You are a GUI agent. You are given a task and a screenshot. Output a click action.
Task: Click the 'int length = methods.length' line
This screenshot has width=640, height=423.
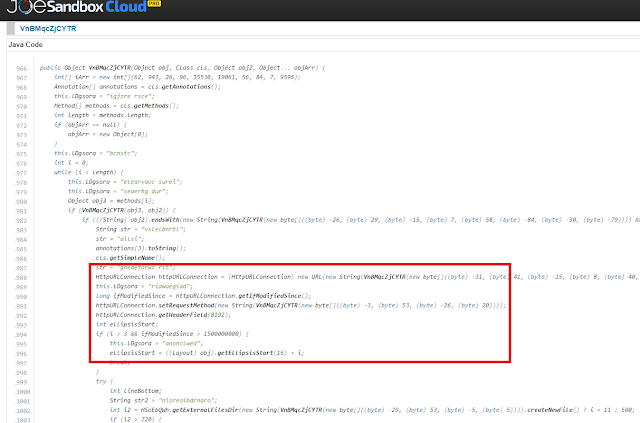102,115
